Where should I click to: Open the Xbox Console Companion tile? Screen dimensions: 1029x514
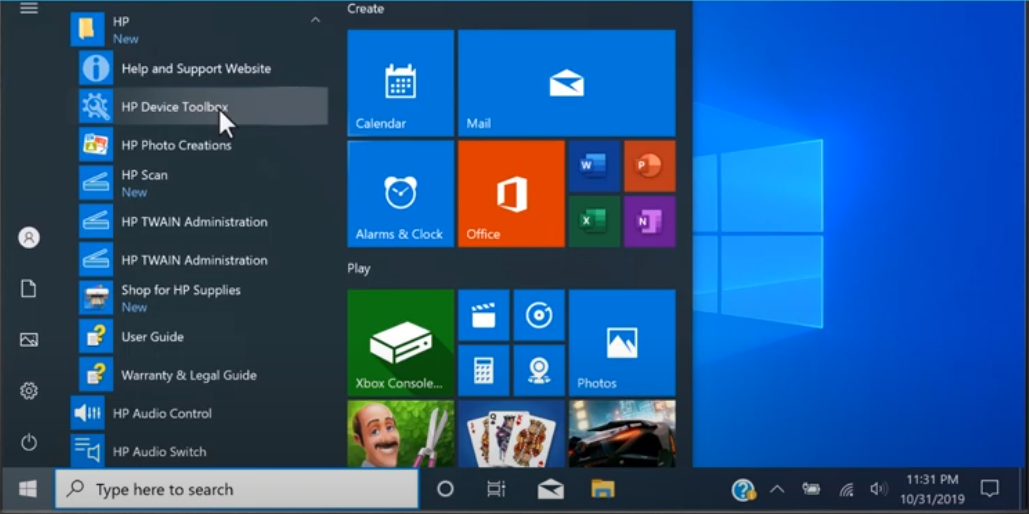coord(400,343)
